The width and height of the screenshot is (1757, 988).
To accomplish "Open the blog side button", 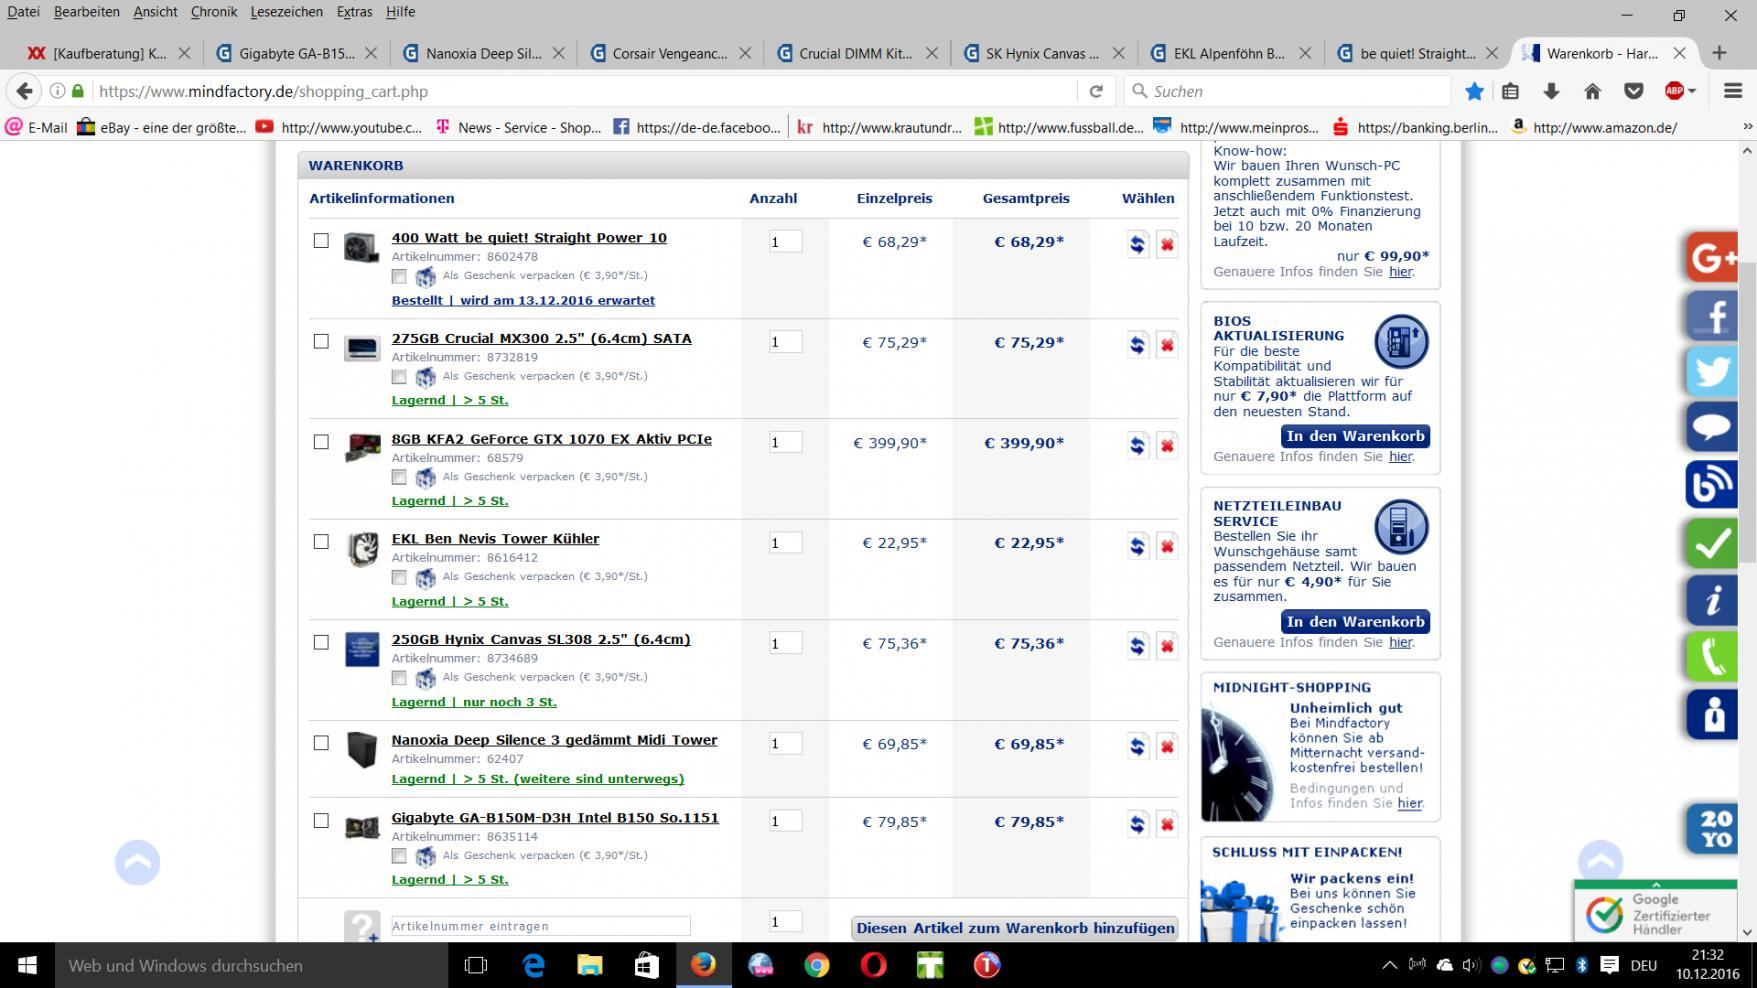I will [x=1712, y=485].
